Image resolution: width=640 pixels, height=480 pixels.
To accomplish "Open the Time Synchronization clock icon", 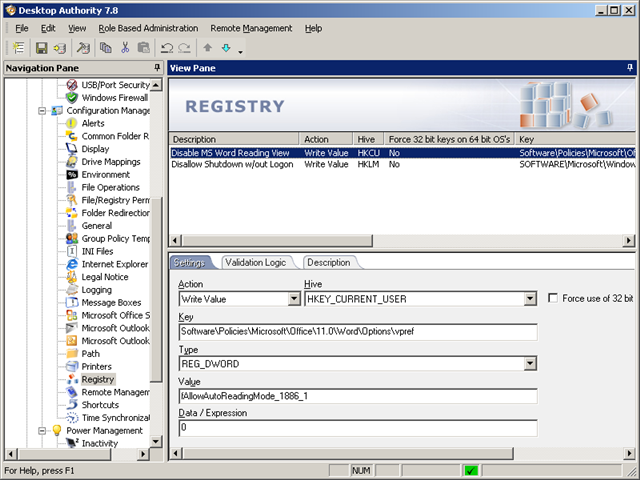I will 72,418.
